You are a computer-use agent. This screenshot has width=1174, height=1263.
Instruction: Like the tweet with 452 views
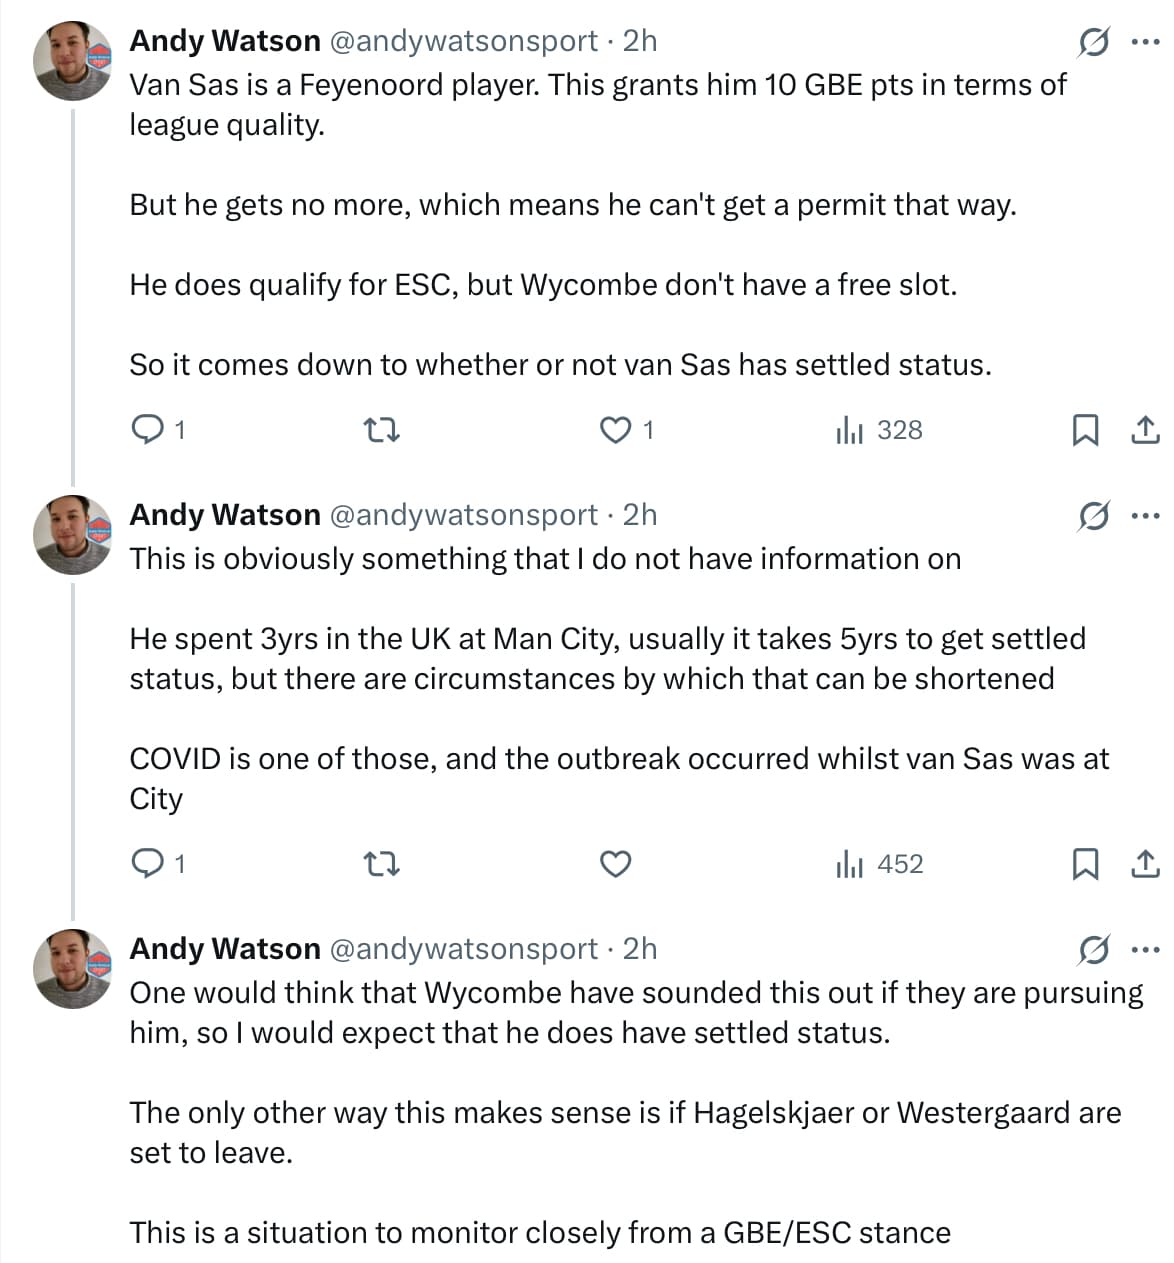coord(614,864)
